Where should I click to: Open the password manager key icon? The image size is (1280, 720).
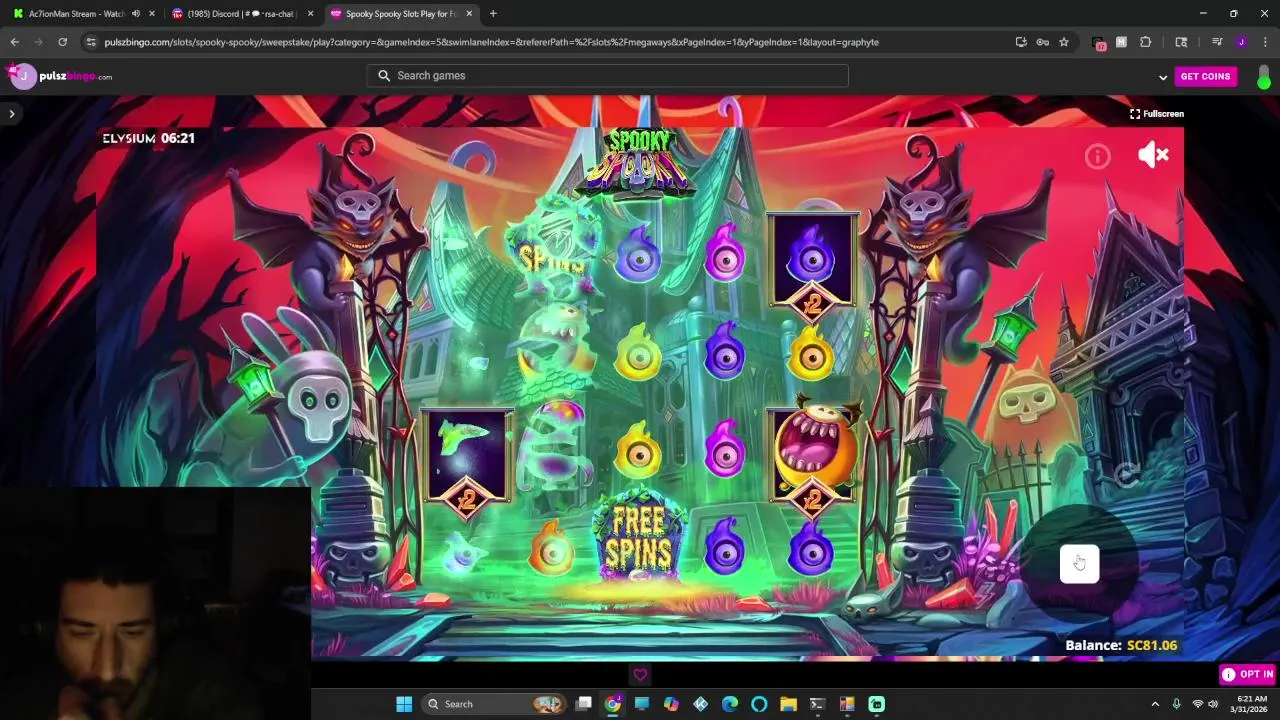1042,42
